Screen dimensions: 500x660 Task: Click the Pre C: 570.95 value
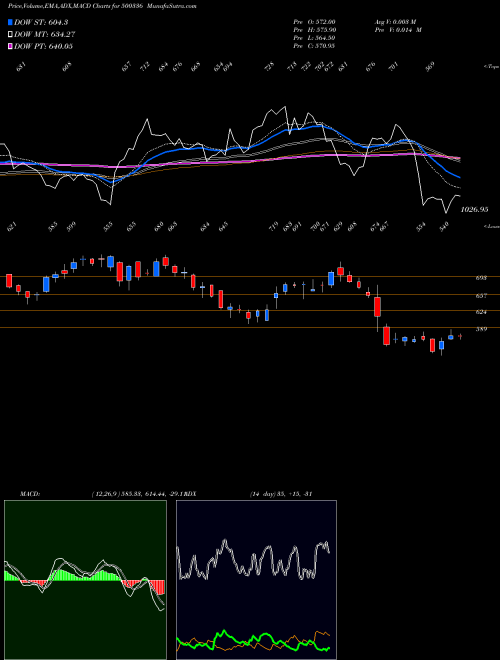(314, 46)
